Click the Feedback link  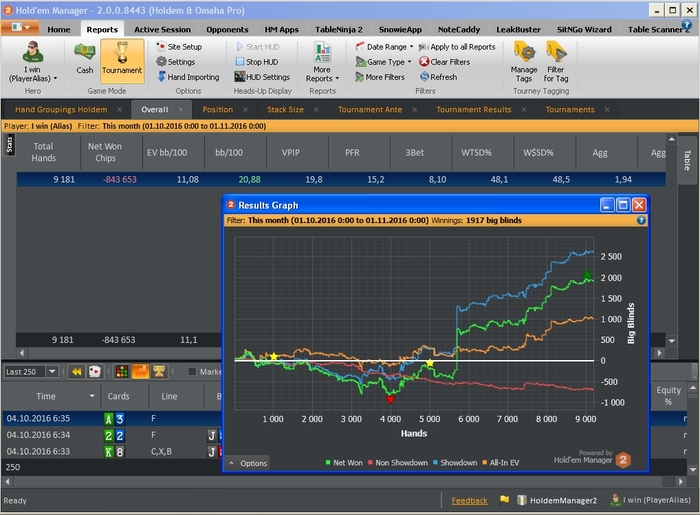pyautogui.click(x=469, y=500)
